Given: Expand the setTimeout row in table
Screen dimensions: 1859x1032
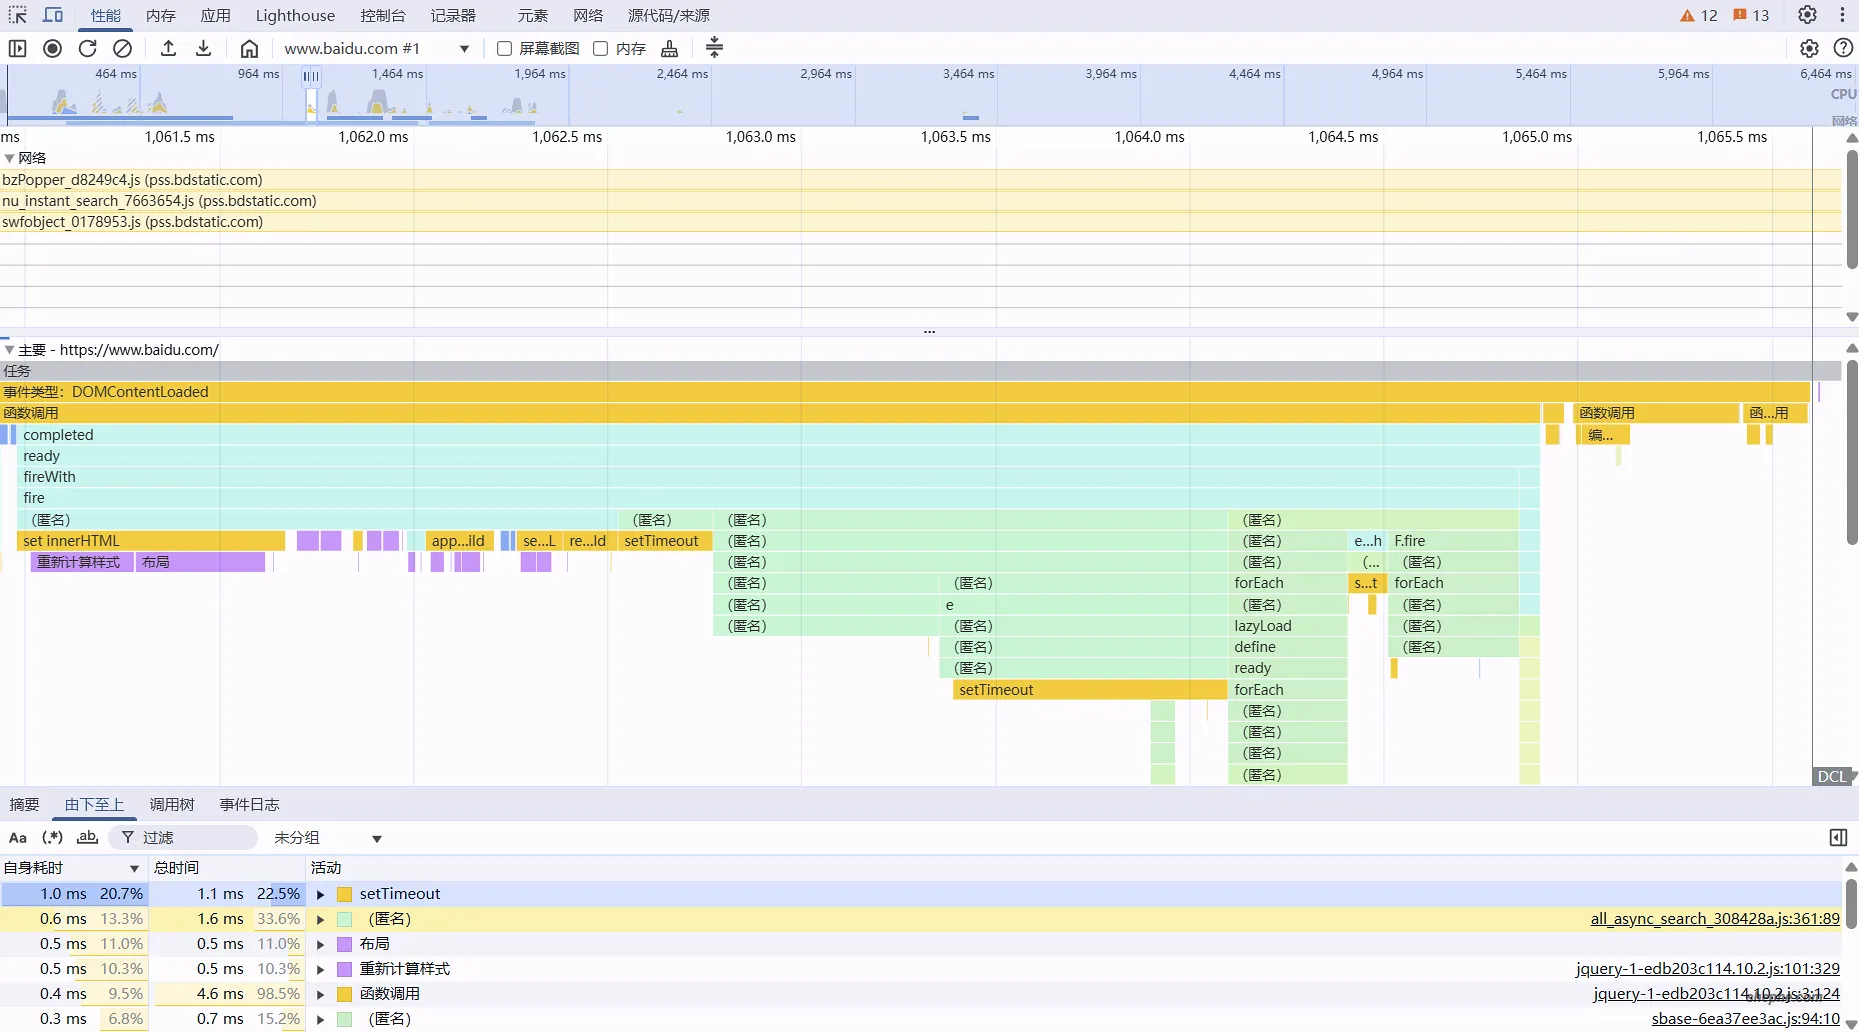Looking at the screenshot, I should [x=321, y=894].
